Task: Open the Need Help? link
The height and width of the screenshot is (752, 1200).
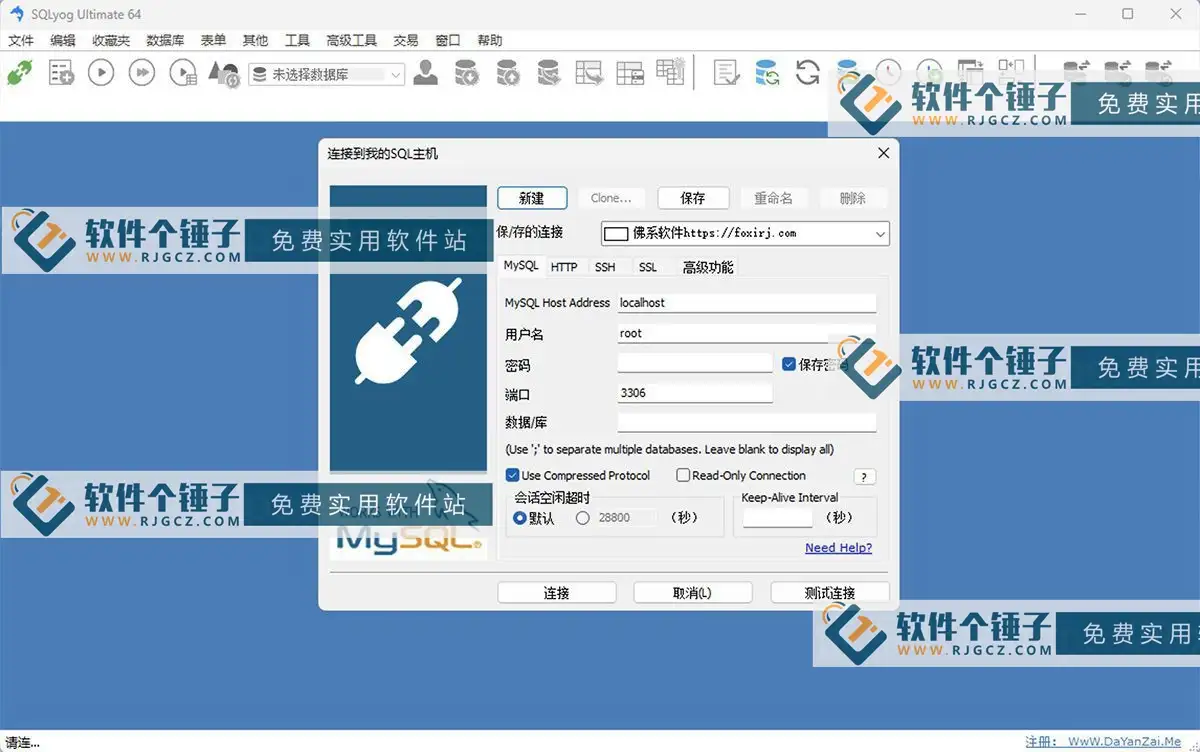Action: pyautogui.click(x=838, y=548)
